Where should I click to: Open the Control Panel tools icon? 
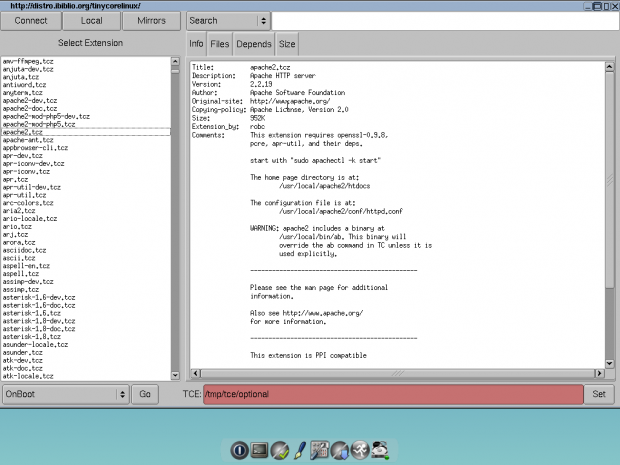pos(319,450)
